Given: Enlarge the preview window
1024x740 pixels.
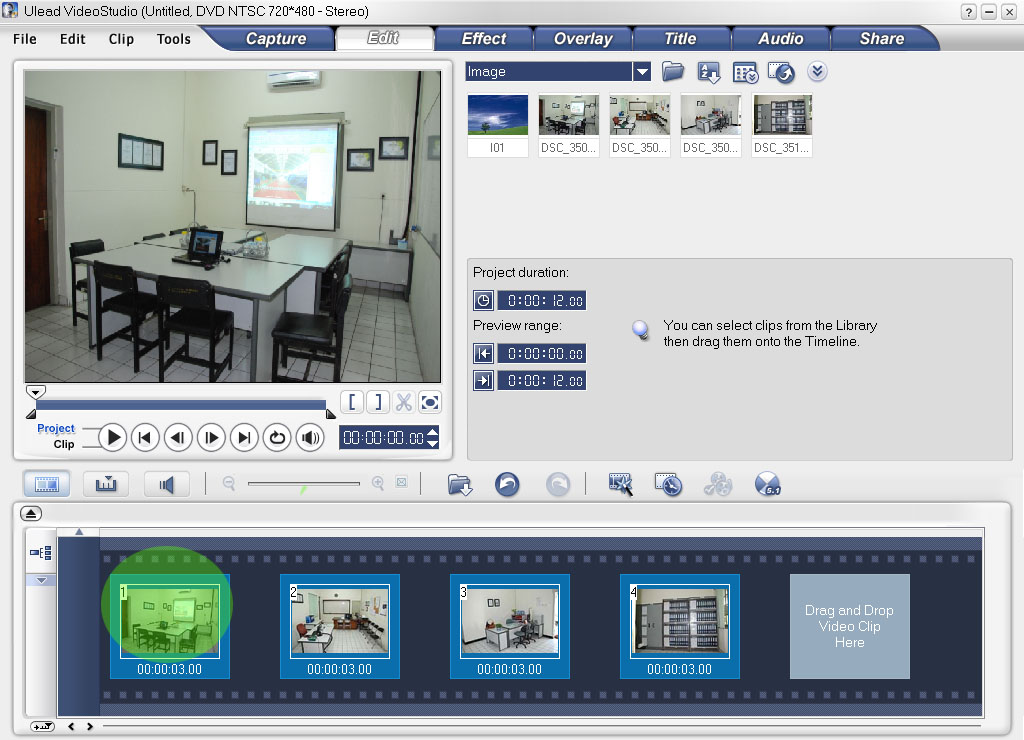Looking at the screenshot, I should tap(429, 401).
